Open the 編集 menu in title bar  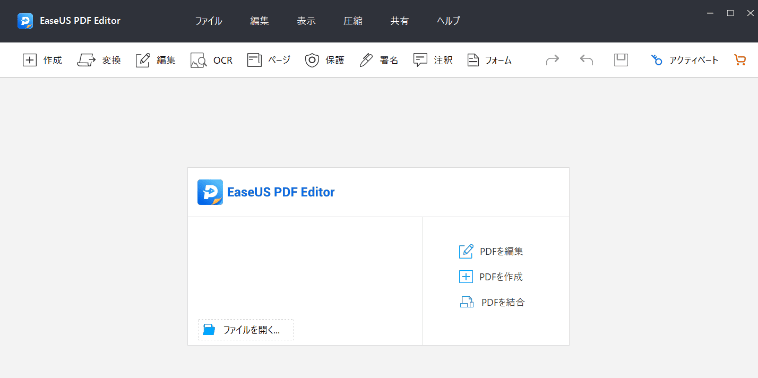point(260,21)
